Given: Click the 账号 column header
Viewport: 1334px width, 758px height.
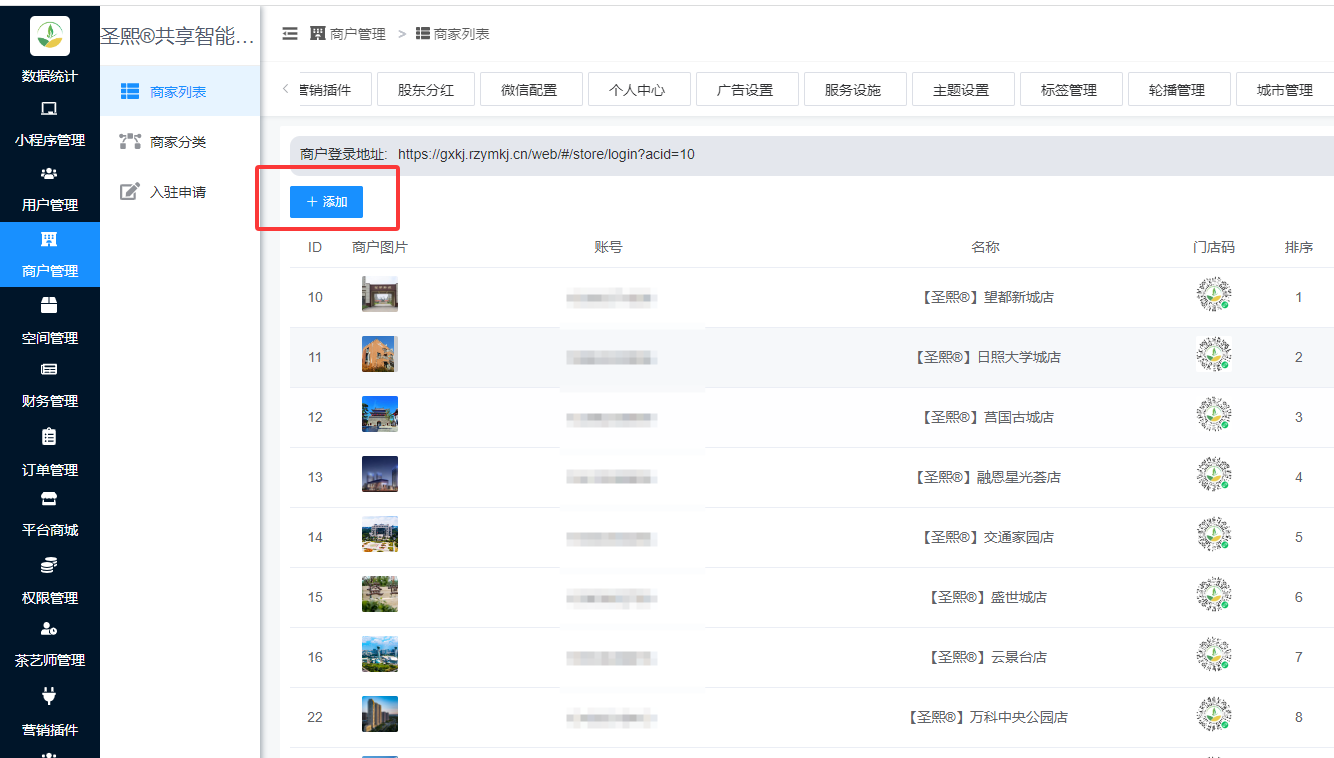Looking at the screenshot, I should click(x=608, y=247).
